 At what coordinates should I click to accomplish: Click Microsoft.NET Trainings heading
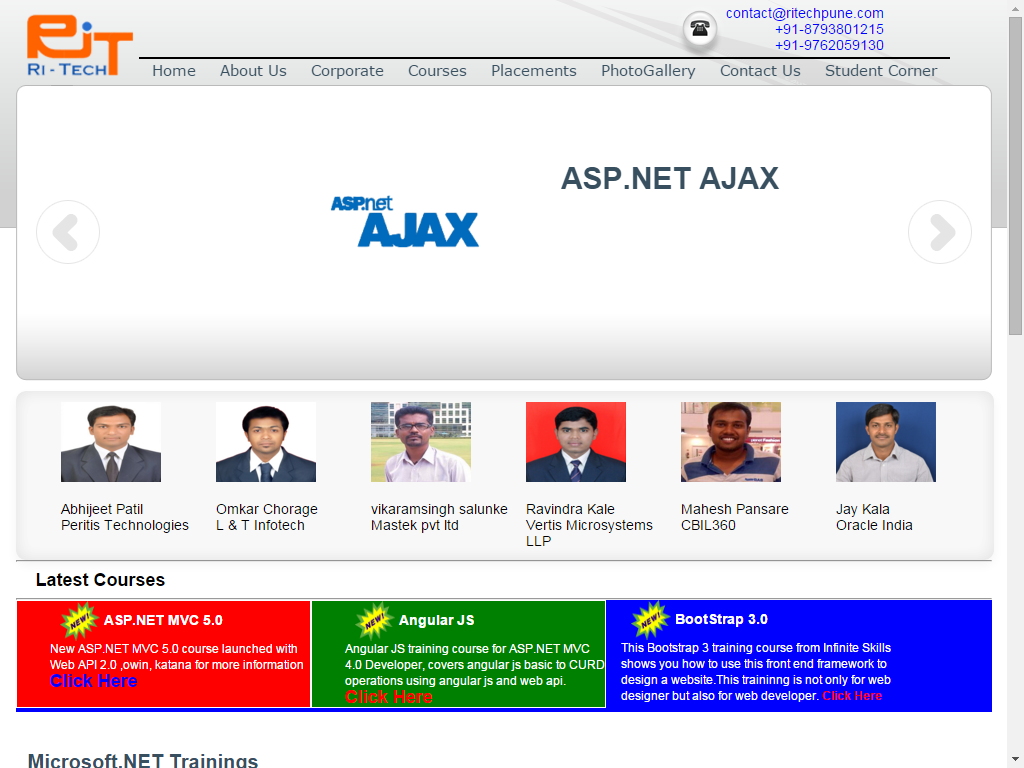pos(142,760)
